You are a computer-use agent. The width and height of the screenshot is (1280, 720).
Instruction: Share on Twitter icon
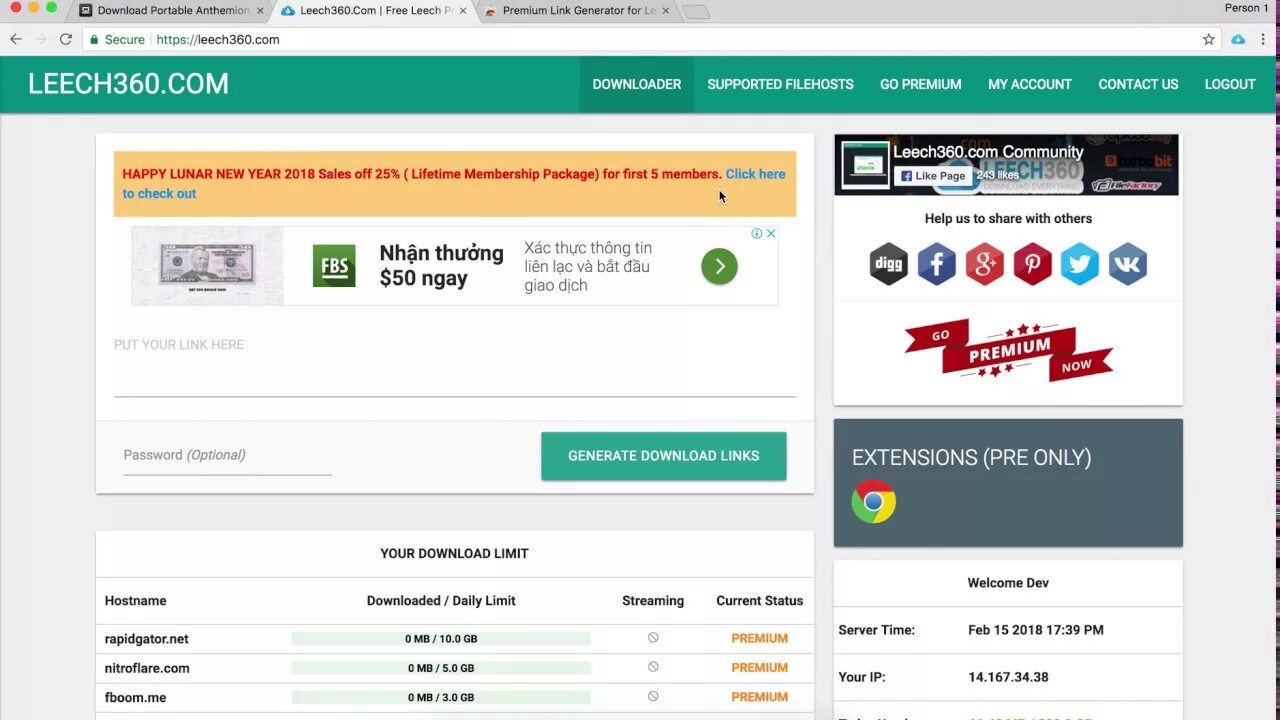[x=1080, y=264]
